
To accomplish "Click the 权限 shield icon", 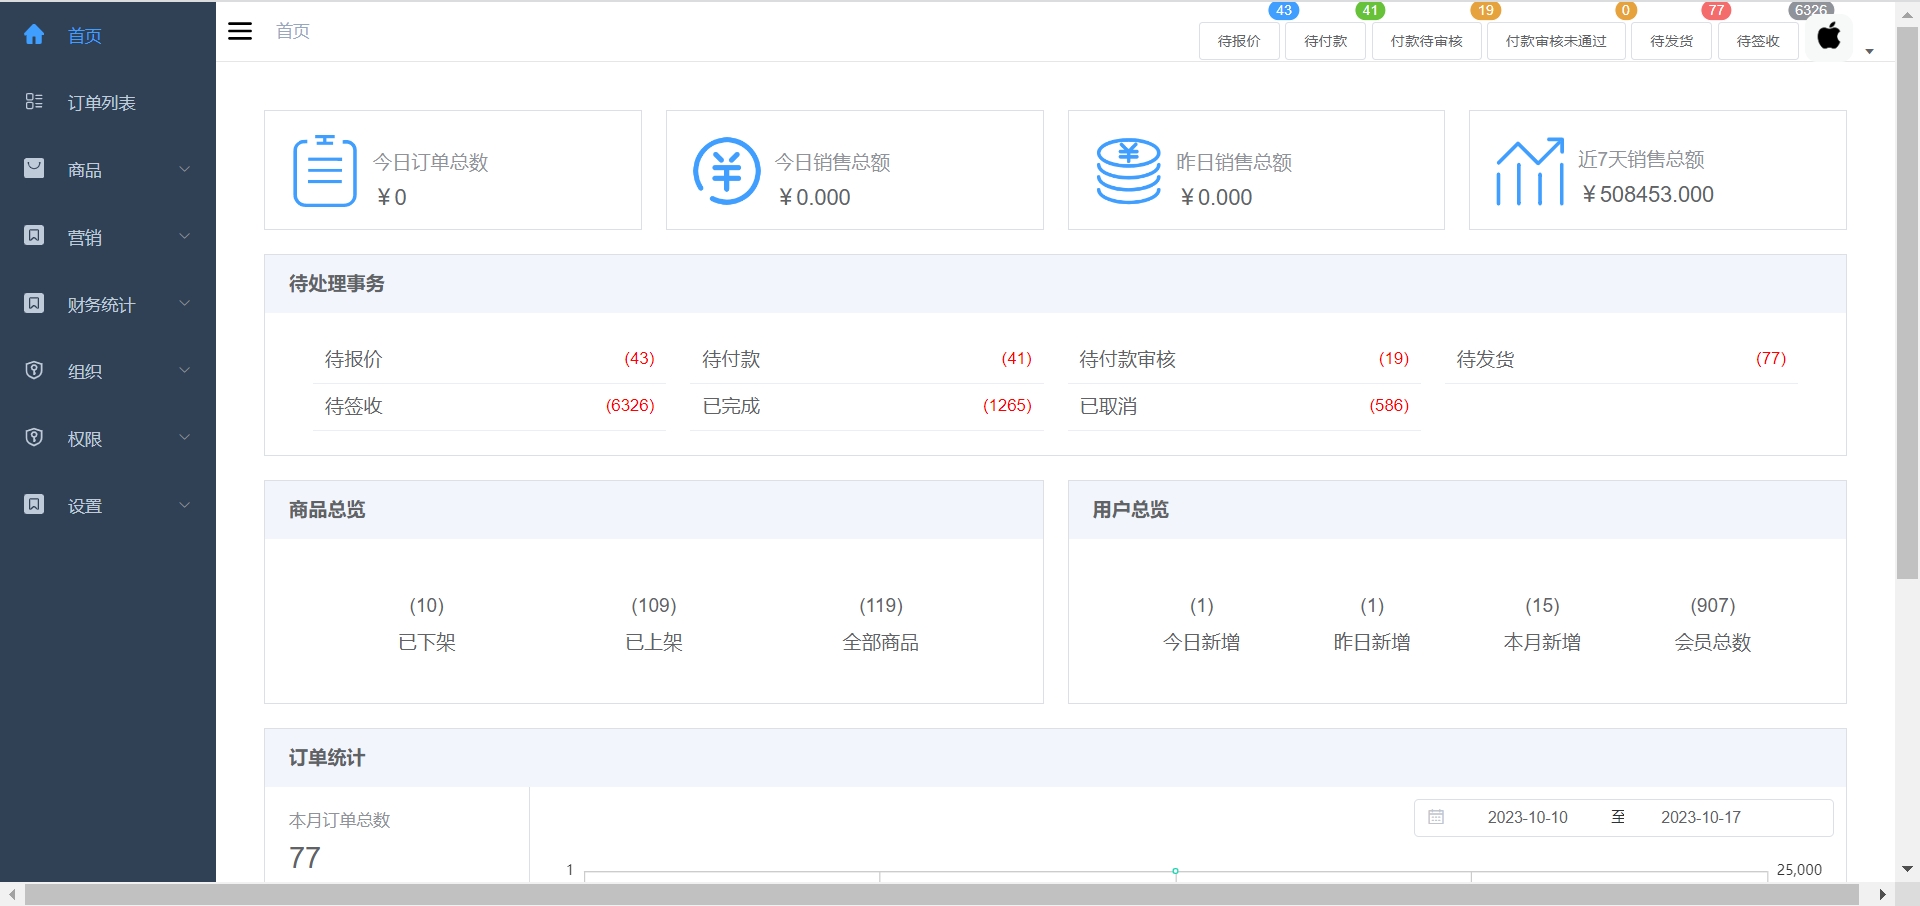I will click(34, 437).
